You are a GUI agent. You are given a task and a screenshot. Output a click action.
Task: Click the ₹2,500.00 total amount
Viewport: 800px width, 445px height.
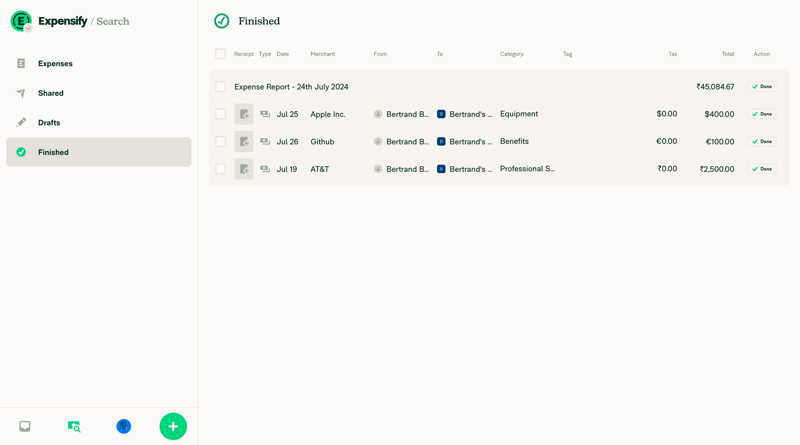717,169
